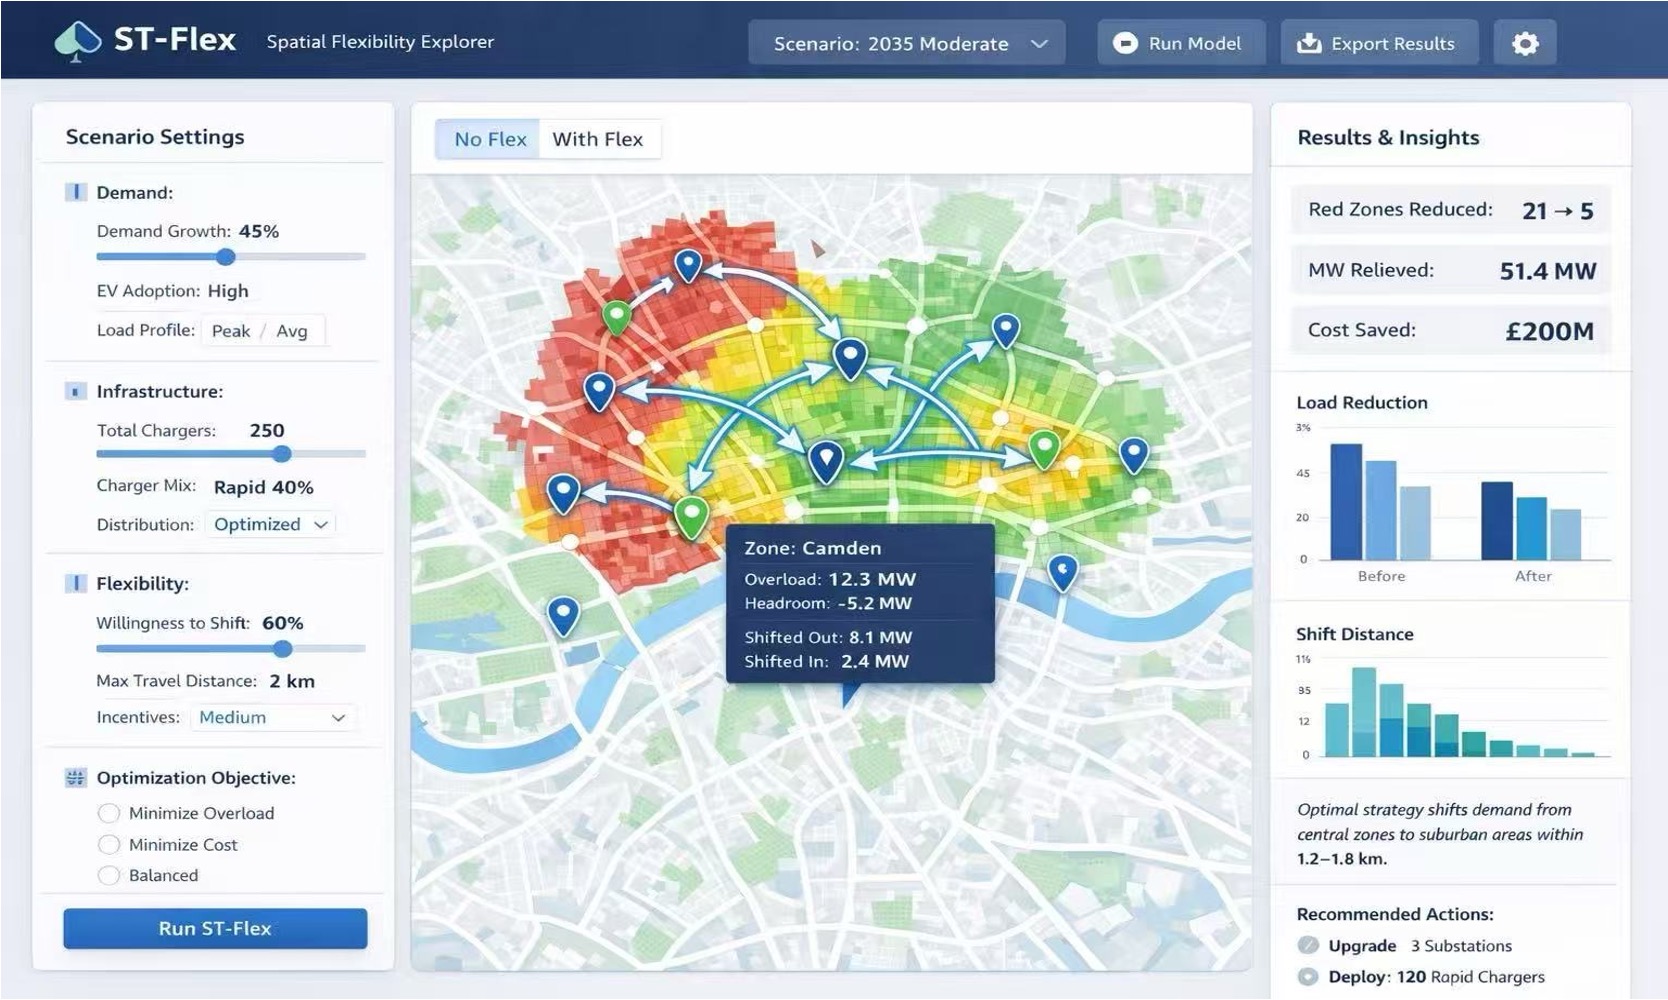Select the green pin above the Camden tooltip

tap(691, 516)
